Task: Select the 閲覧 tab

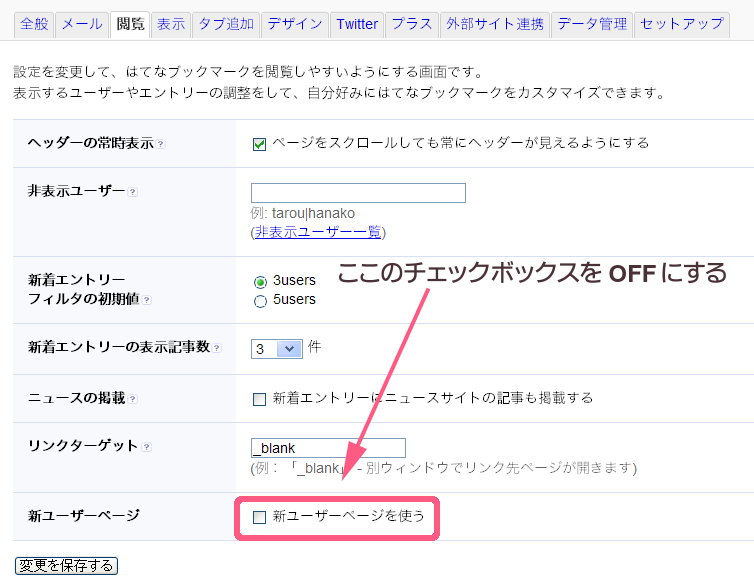Action: (x=130, y=25)
